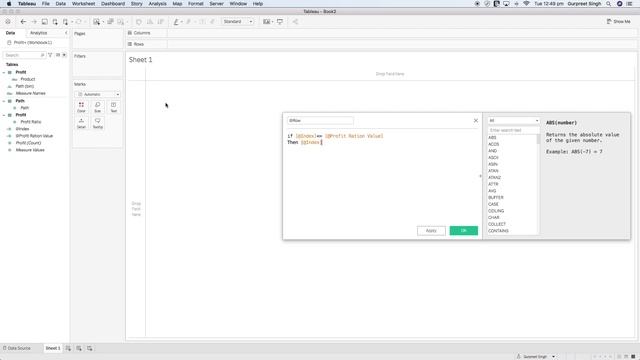Collapse the function list panel arrow
The width and height of the screenshot is (640, 360).
pos(480,176)
